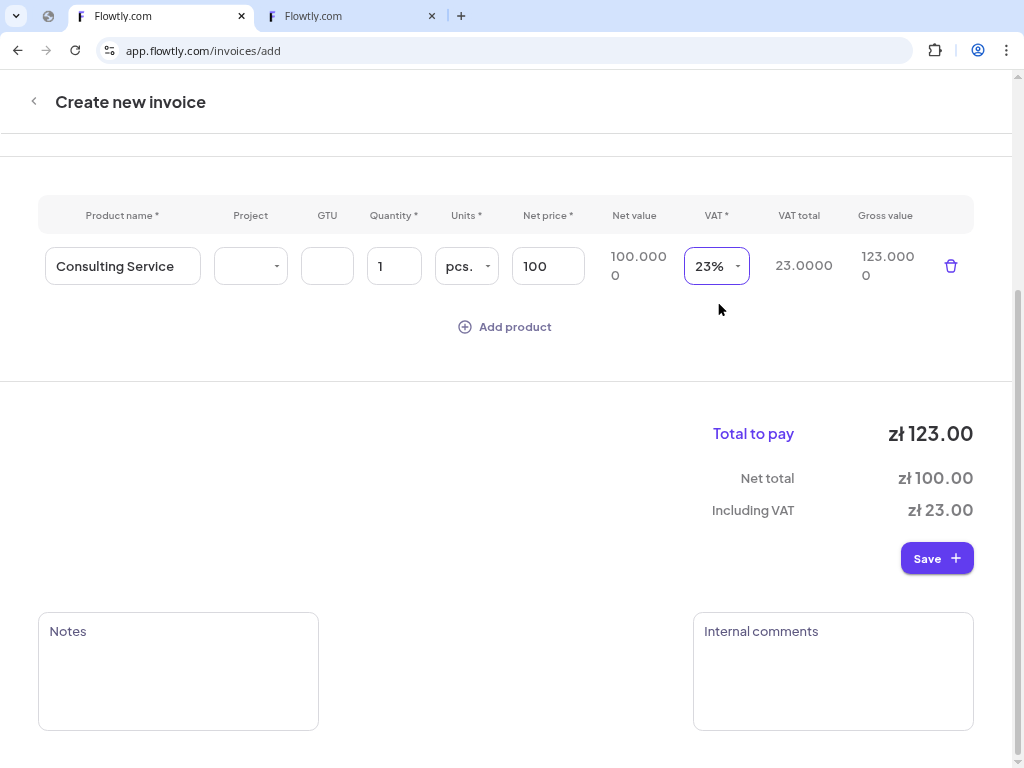The height and width of the screenshot is (768, 1024).
Task: Click the site permissions icon in address bar
Action: [x=109, y=50]
